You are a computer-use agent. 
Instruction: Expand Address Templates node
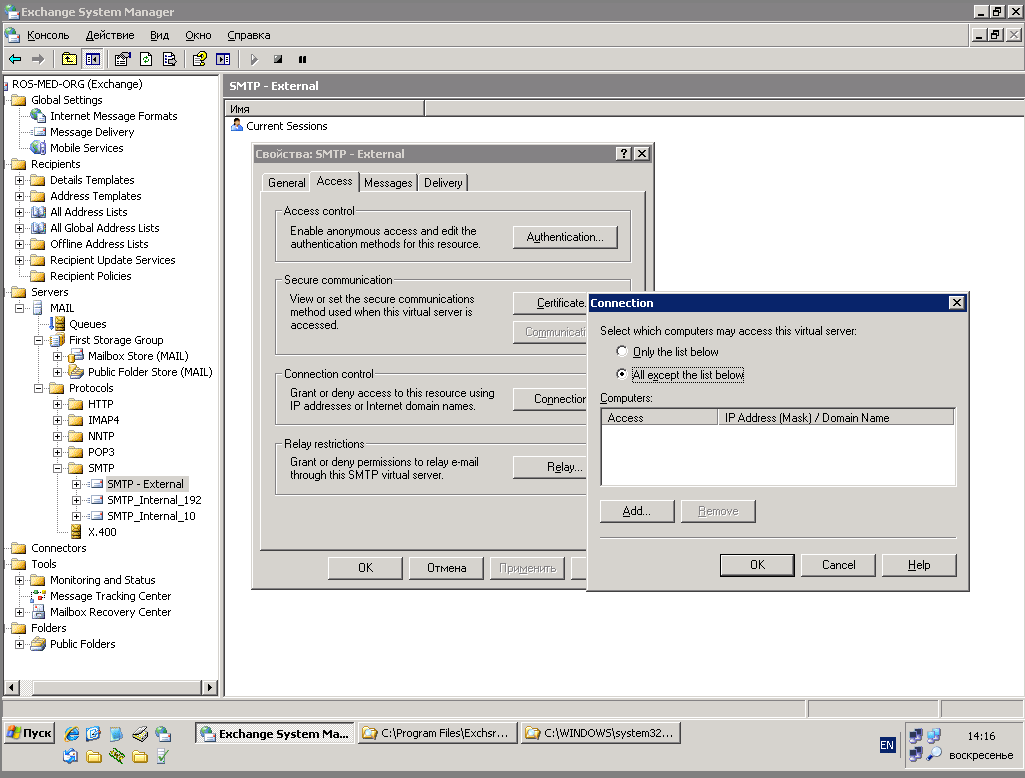(x=20, y=196)
